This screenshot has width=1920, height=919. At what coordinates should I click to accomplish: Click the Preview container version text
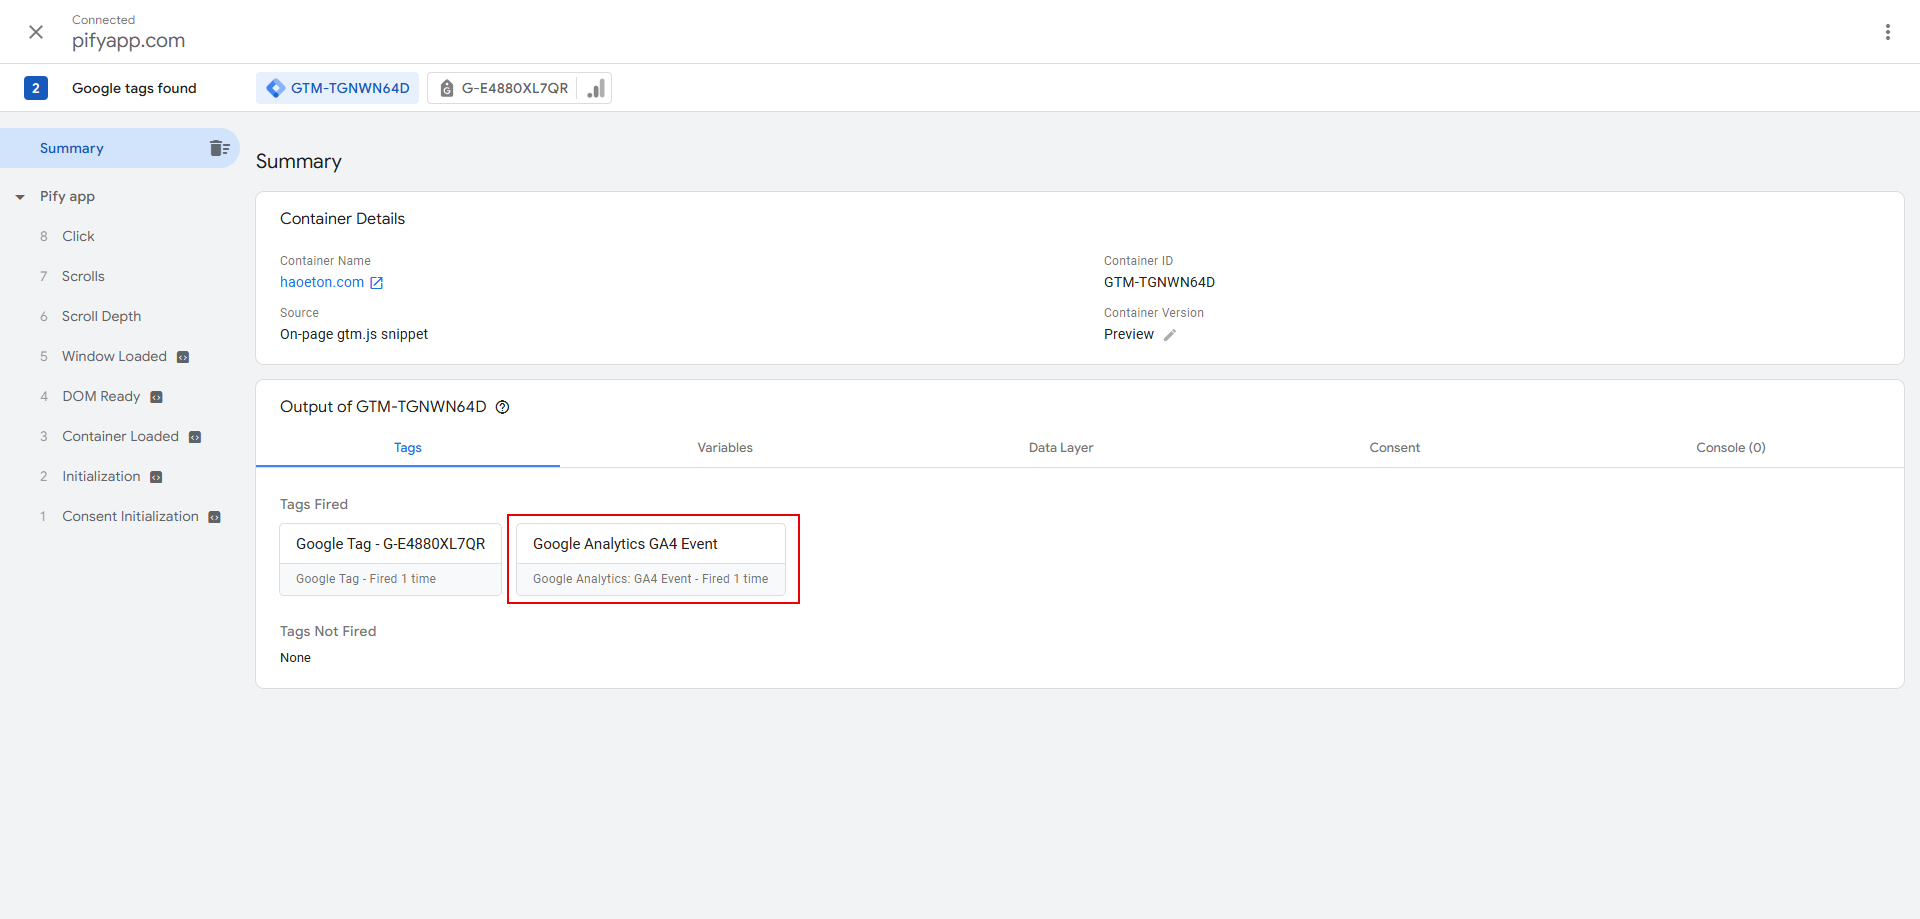click(x=1129, y=334)
